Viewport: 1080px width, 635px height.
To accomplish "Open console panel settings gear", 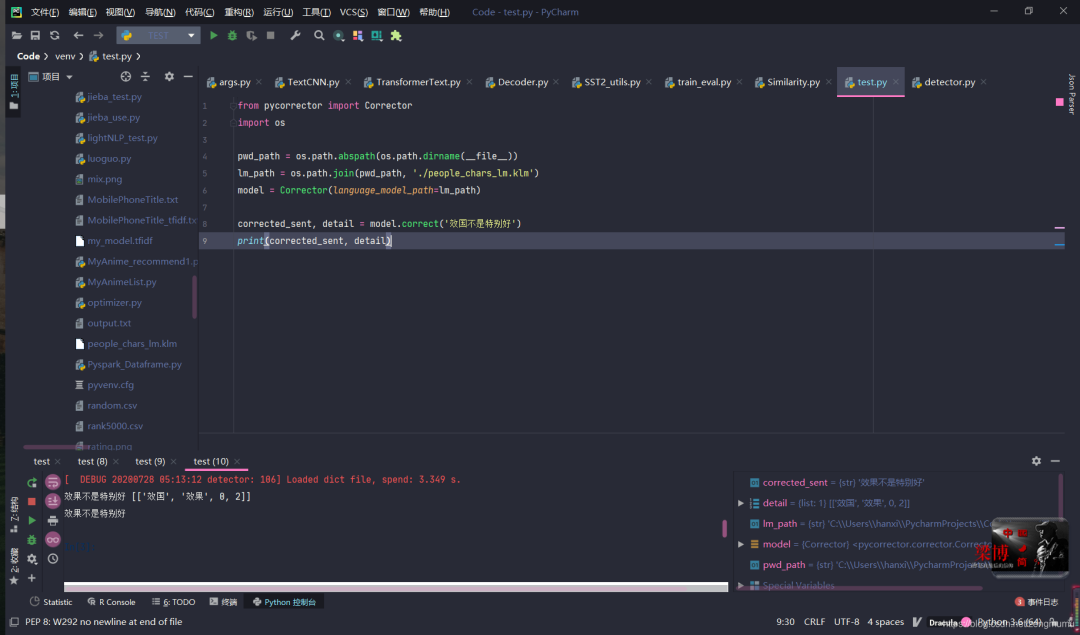I will (x=1036, y=461).
